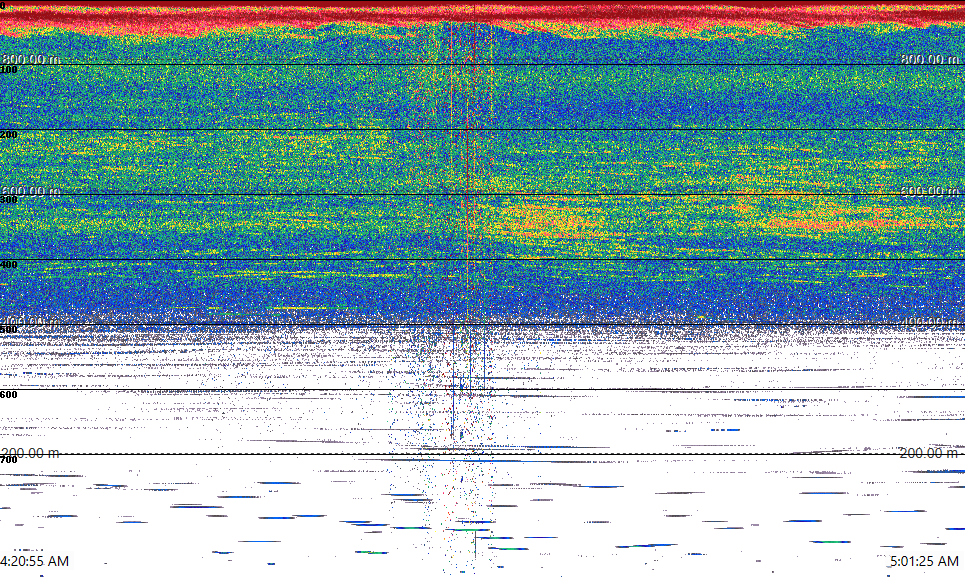Image resolution: width=965 pixels, height=578 pixels.
Task: Click the left-edge 600.00 m range label
Action: tap(31, 191)
